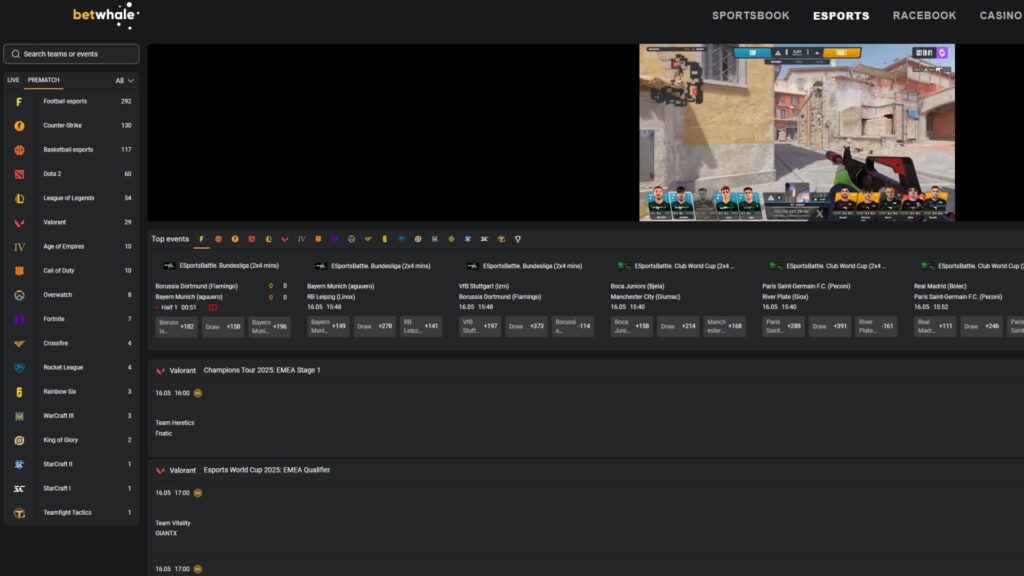Open the Dota 2 sidebar icon
Screen dimensions: 1024x576
pyautogui.click(x=19, y=174)
